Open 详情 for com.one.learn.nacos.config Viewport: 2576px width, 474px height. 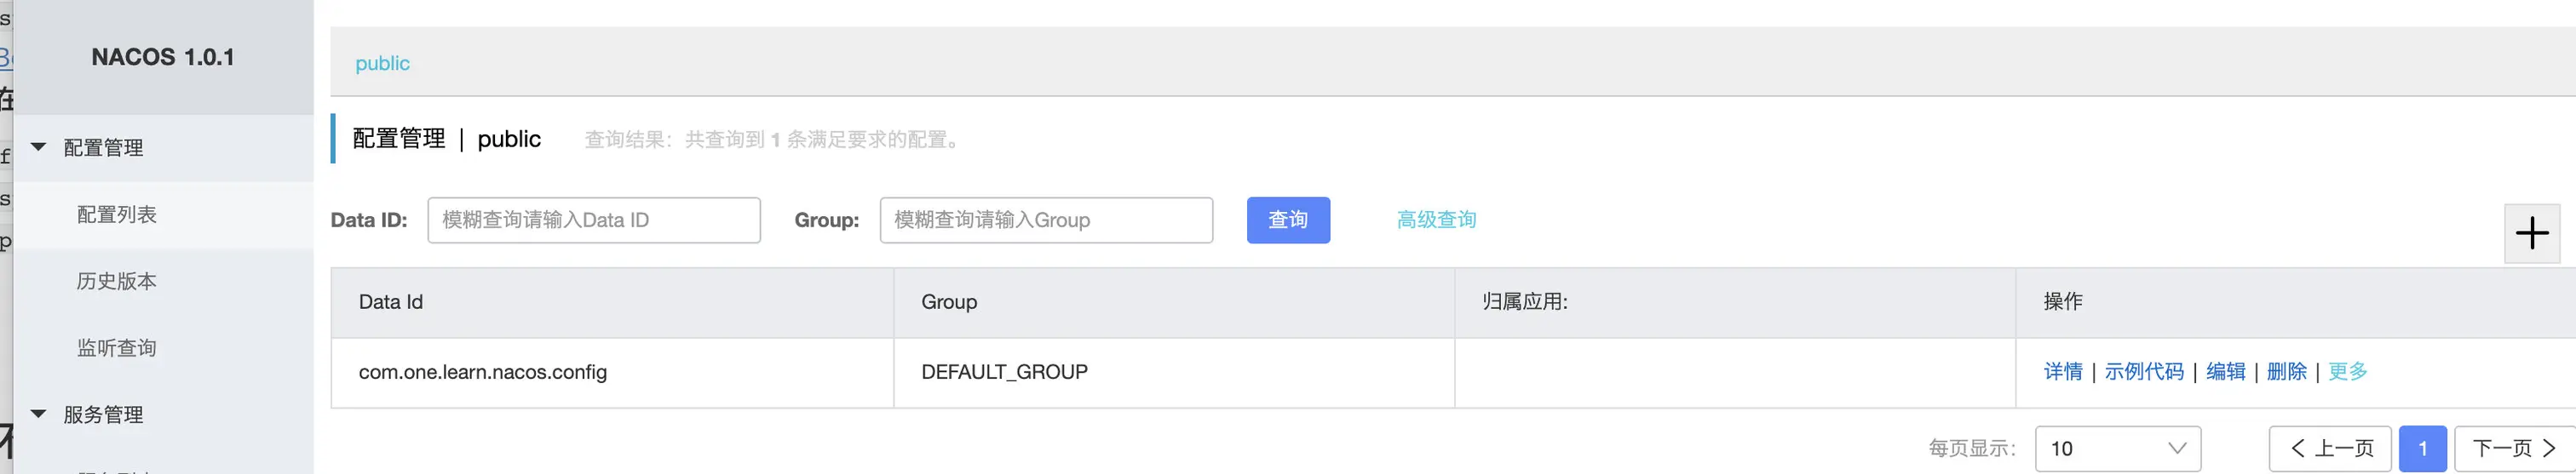(x=2062, y=372)
